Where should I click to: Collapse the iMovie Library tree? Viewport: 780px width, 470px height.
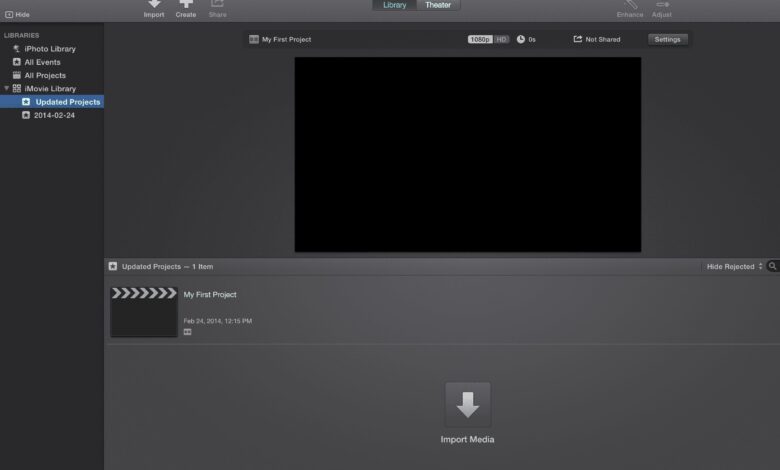coord(6,89)
